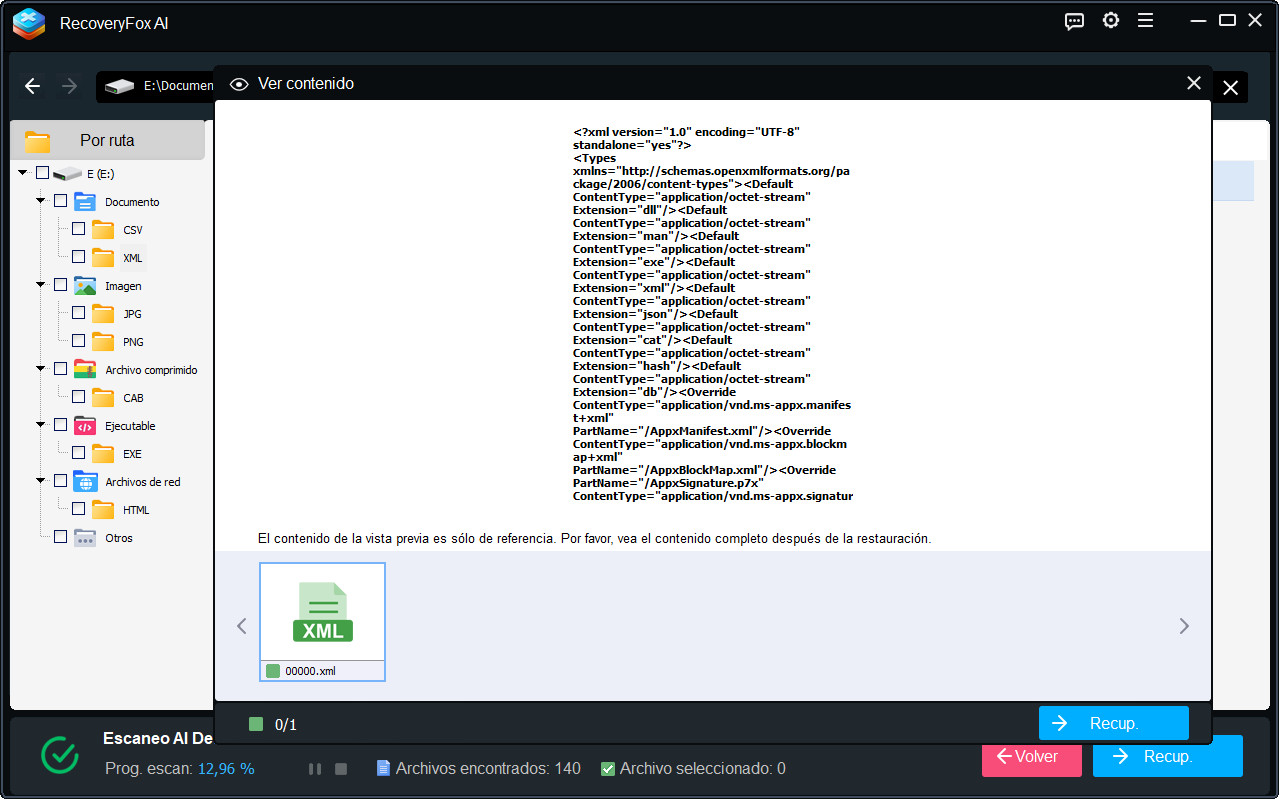Select the 00000.xml file thumbnail

[322, 607]
